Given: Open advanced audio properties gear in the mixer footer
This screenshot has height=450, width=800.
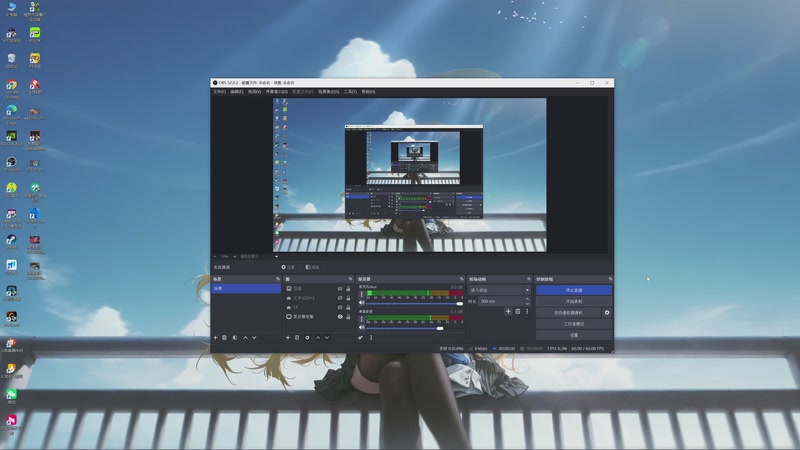Looking at the screenshot, I should click(x=360, y=337).
